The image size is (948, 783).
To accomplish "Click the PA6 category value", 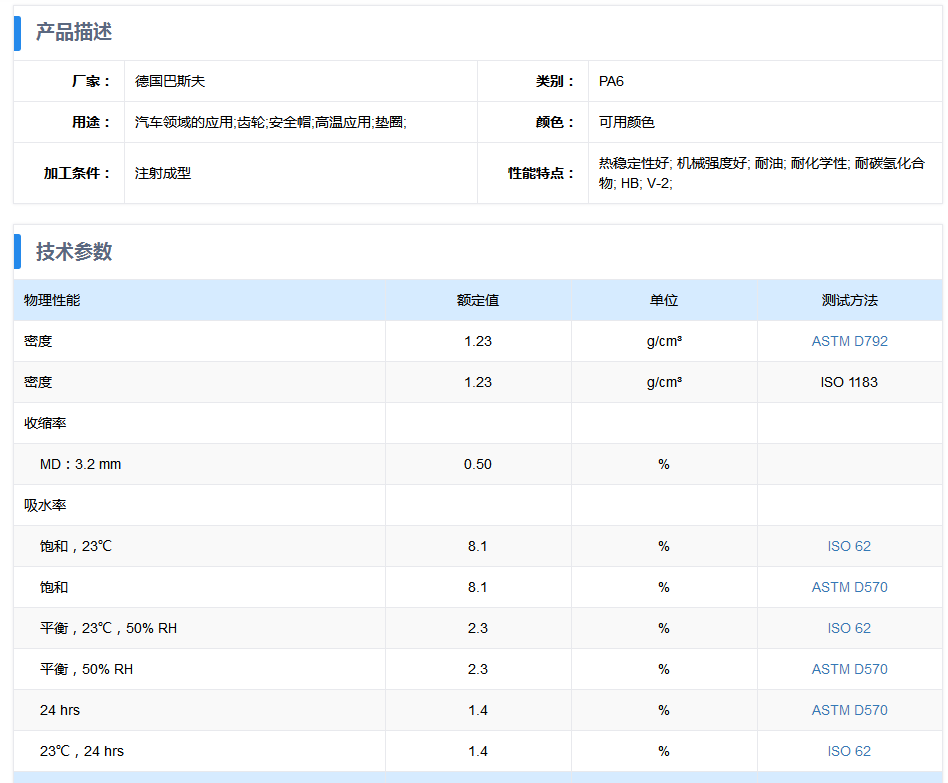I will point(611,81).
